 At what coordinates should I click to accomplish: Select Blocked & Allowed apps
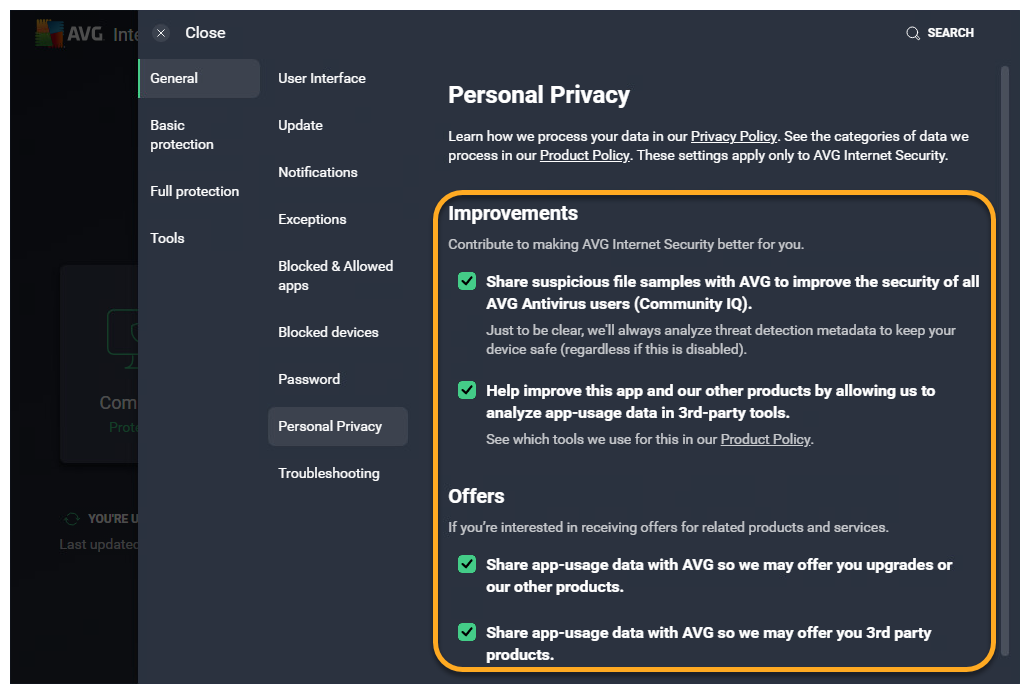click(x=336, y=276)
